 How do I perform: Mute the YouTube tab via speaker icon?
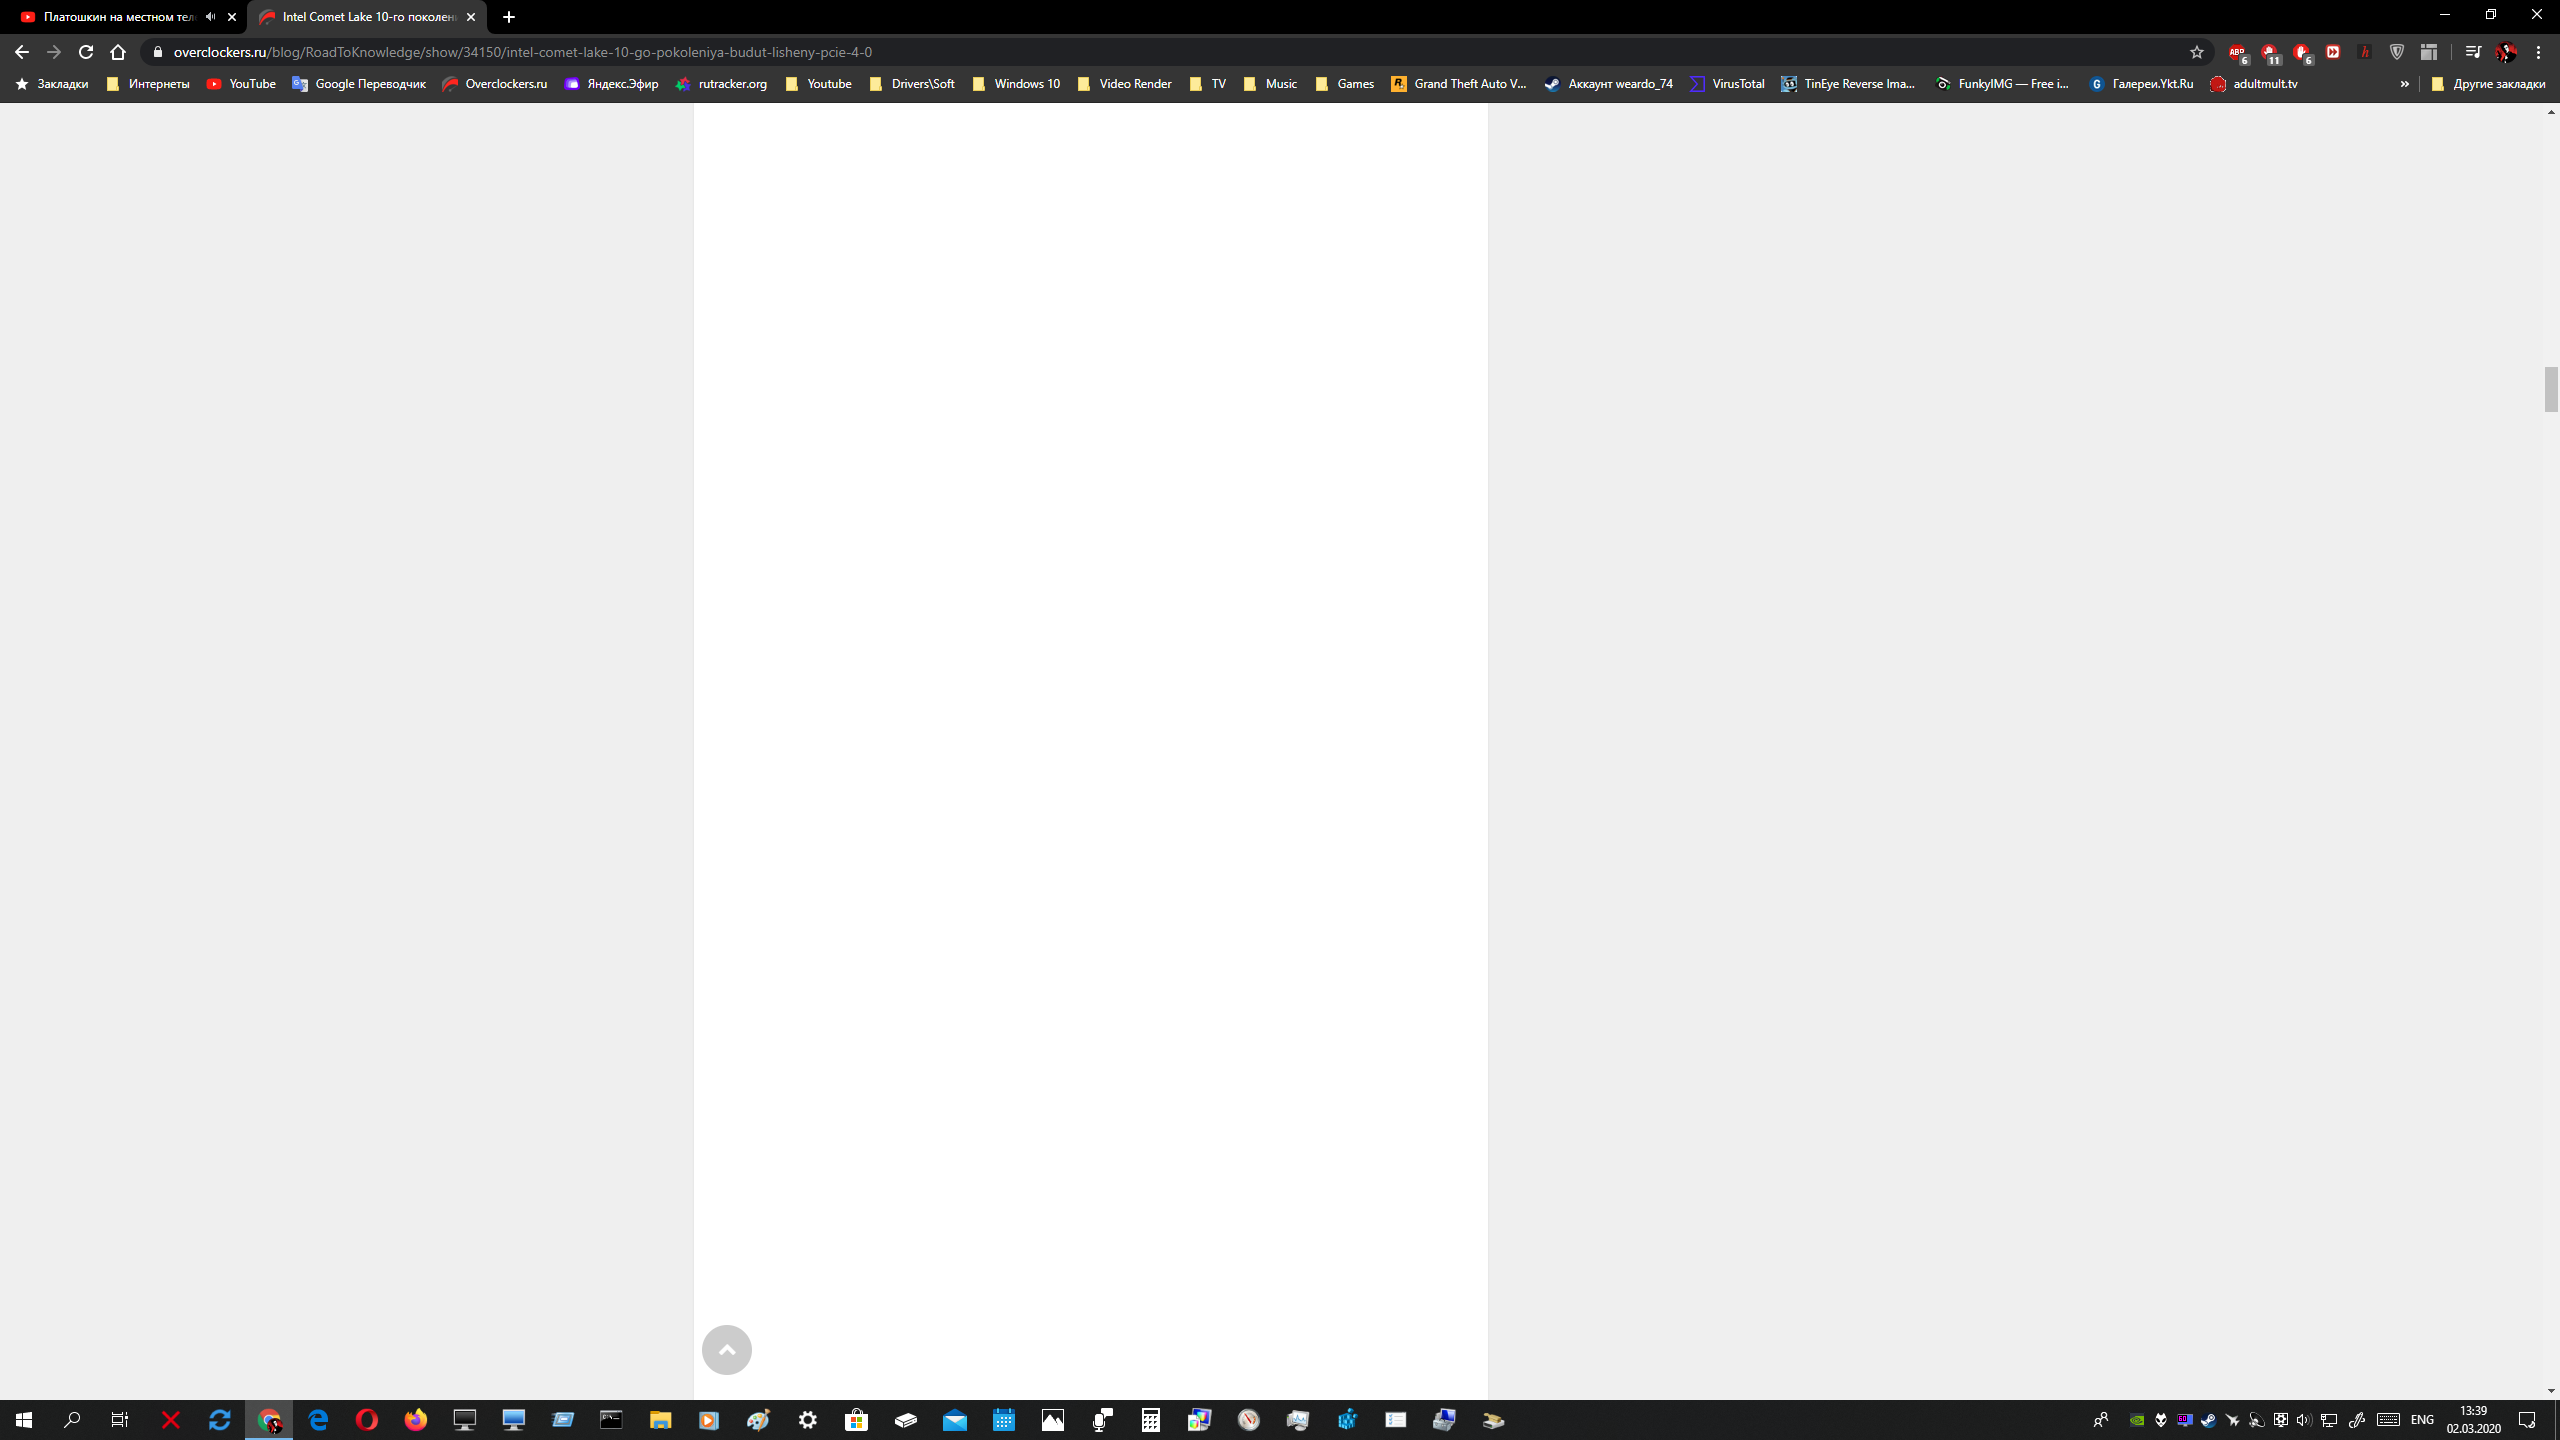[210, 17]
